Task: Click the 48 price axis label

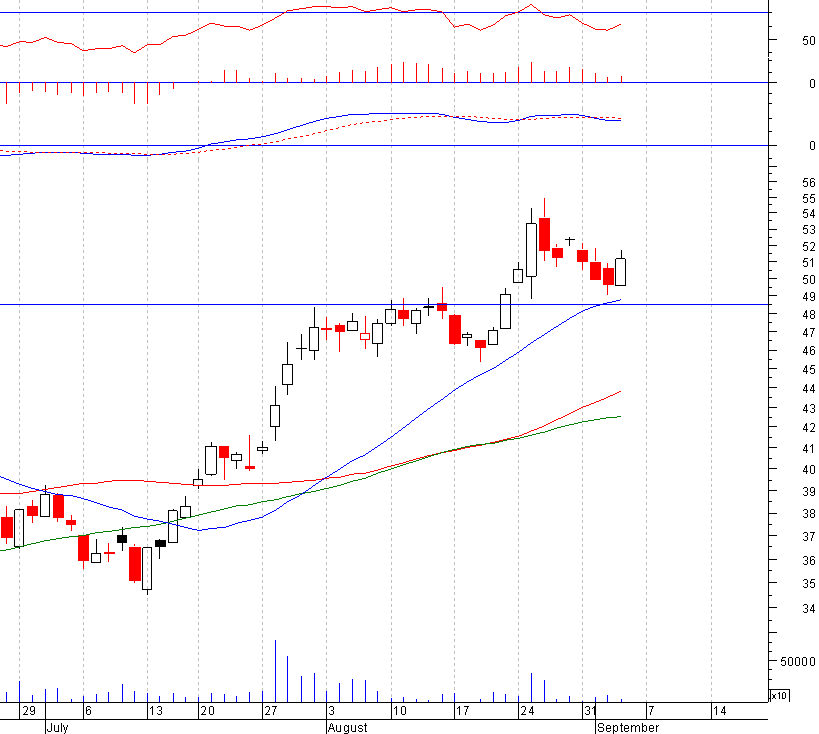Action: (x=809, y=314)
